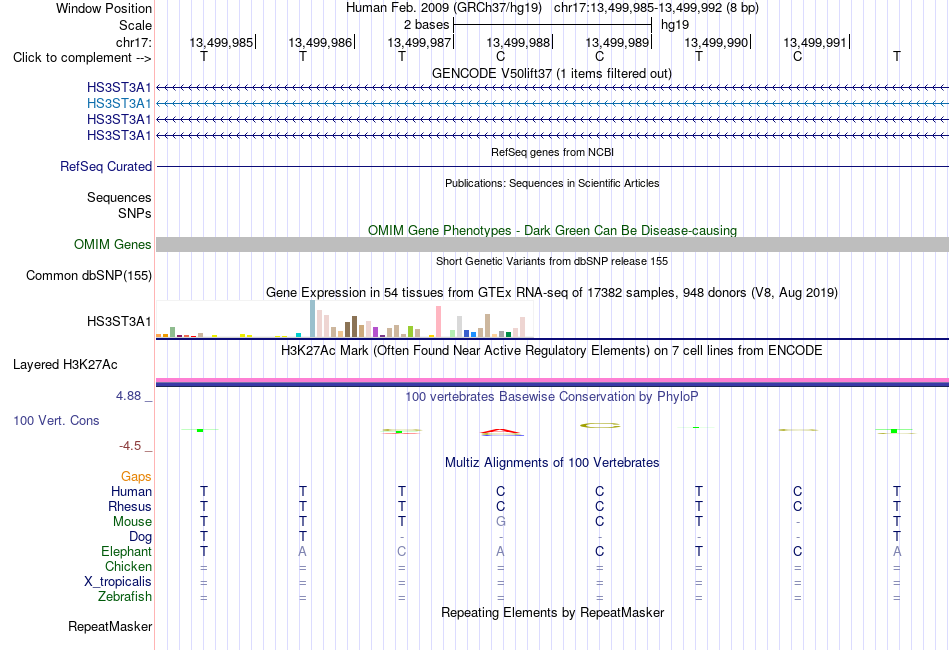Click the '2 bases' scale bar
The height and width of the screenshot is (650, 950).
click(552, 25)
